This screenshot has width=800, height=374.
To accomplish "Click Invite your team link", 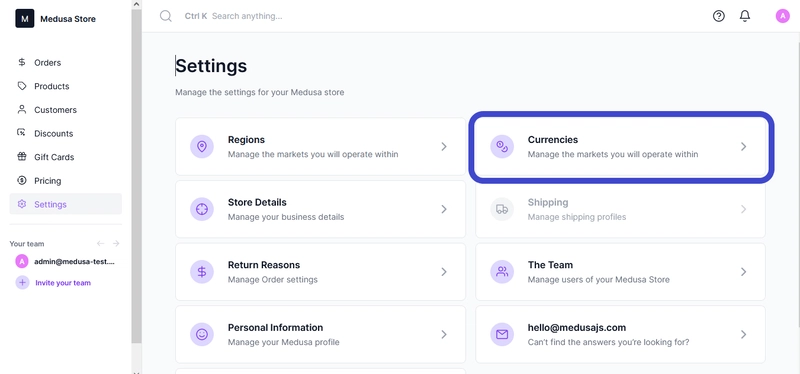I will click(63, 282).
